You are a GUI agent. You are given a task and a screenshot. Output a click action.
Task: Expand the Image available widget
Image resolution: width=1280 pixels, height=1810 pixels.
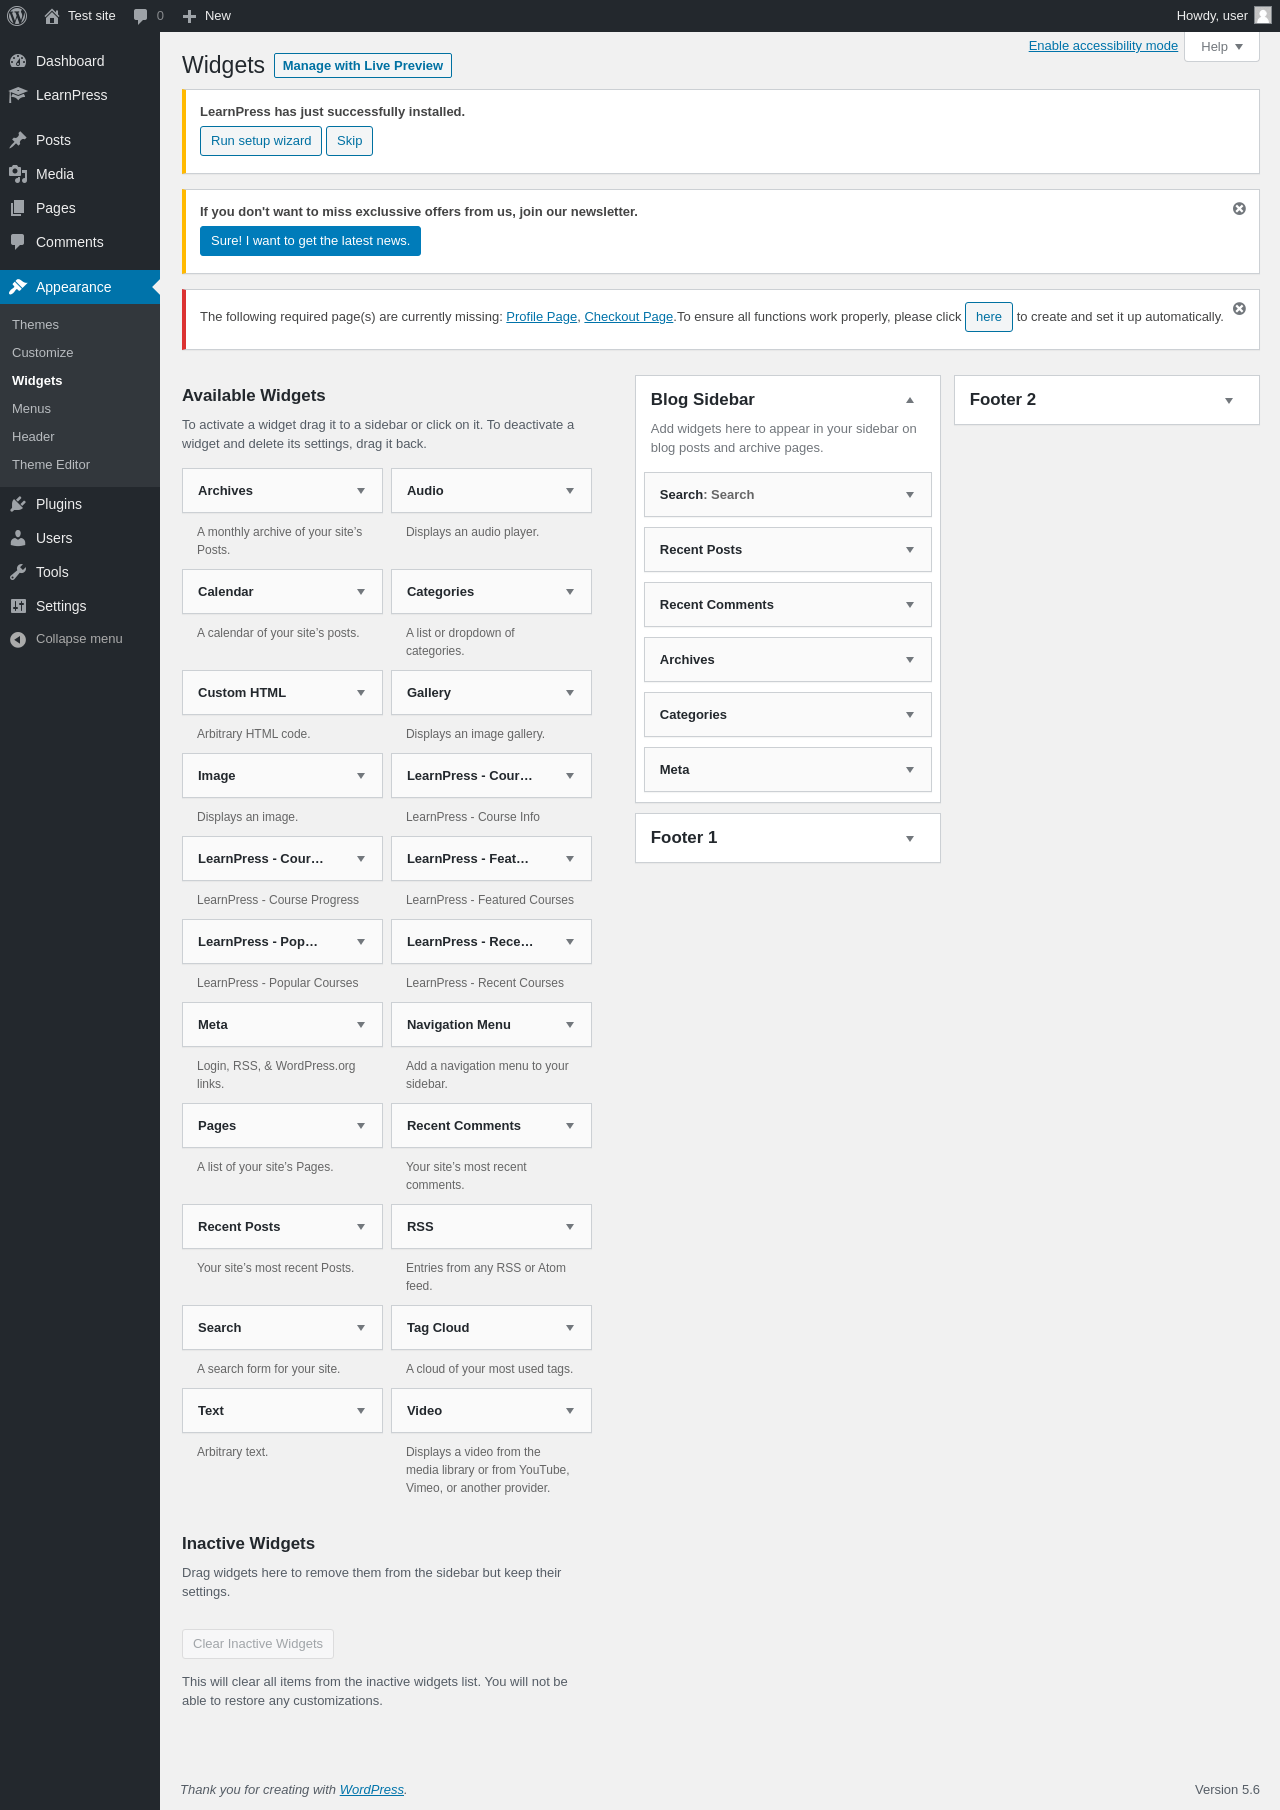pyautogui.click(x=361, y=776)
